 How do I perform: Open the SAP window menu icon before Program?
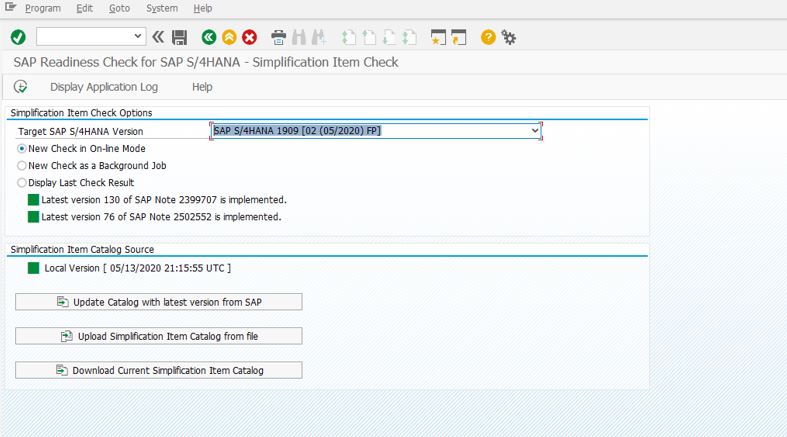click(11, 8)
